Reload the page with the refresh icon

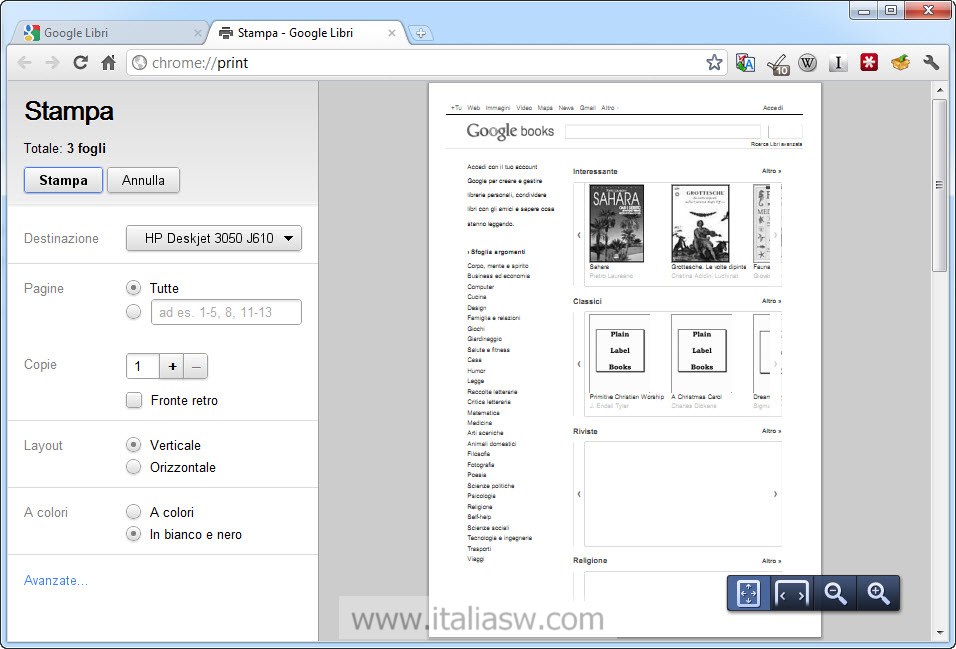click(81, 63)
